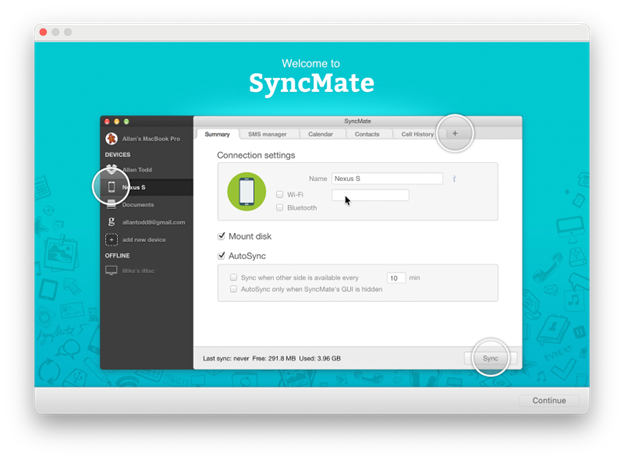Check AutoSync only when GUI is hidden
Screen dimensions: 624x460
(234, 289)
